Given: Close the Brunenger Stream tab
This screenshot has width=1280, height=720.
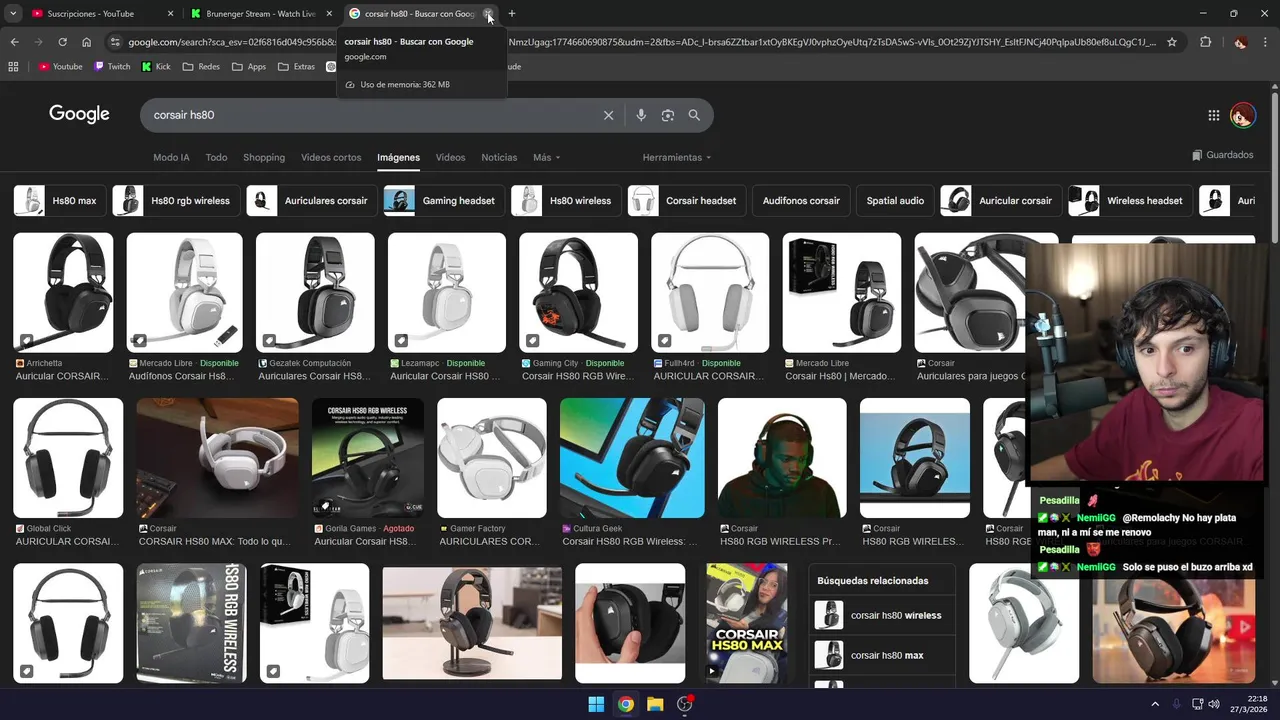Looking at the screenshot, I should coord(329,14).
